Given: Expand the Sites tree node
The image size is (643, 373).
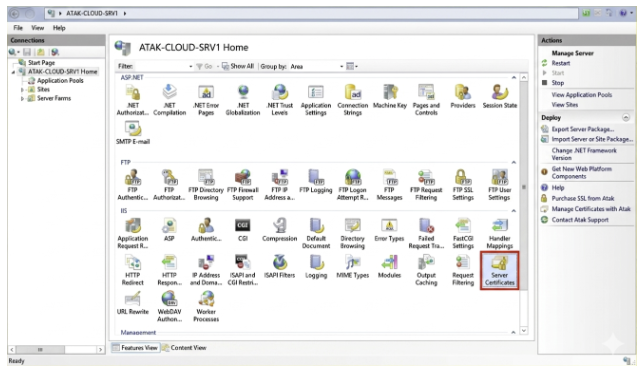Looking at the screenshot, I should (22, 89).
